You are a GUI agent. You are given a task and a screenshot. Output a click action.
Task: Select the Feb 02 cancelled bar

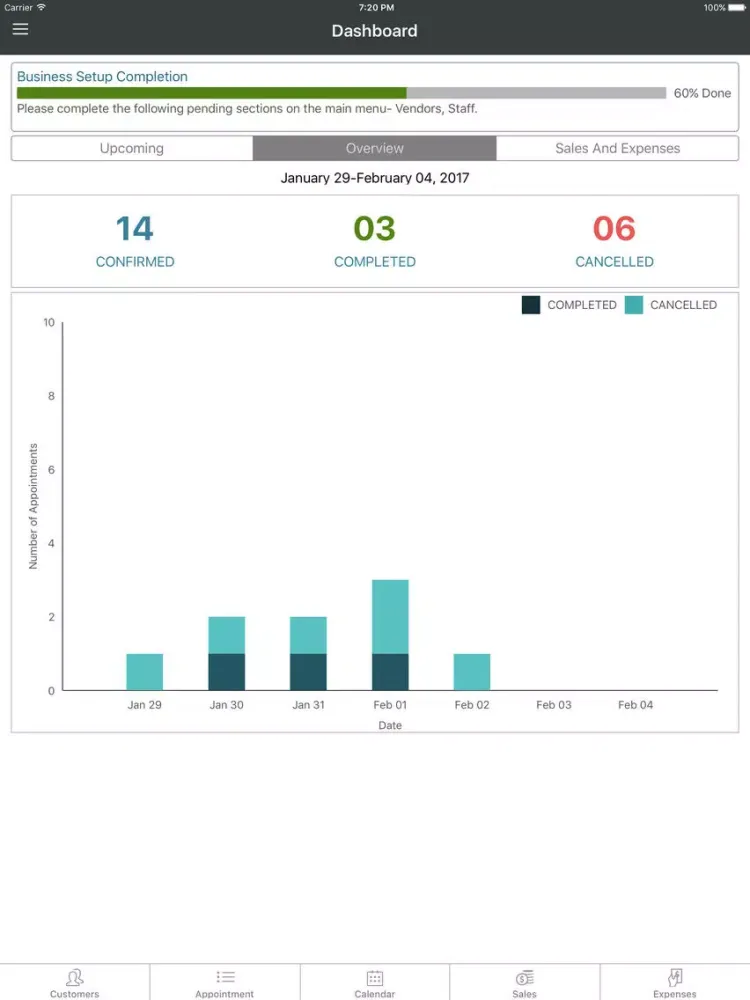coord(472,672)
